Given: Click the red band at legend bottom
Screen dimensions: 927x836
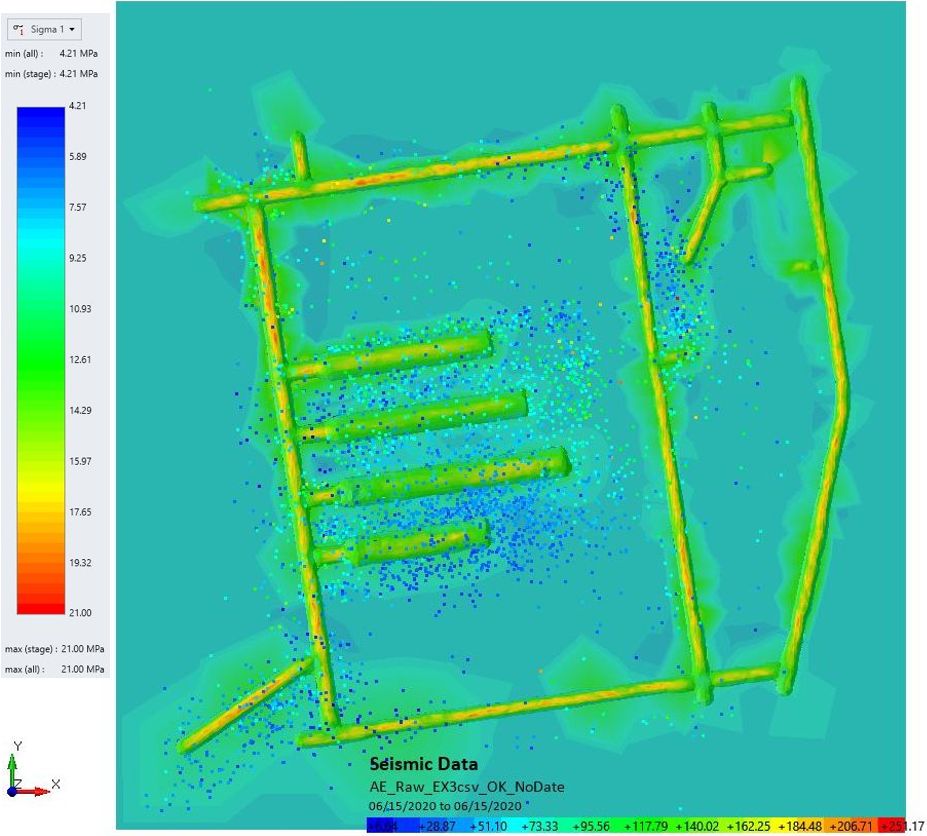Looking at the screenshot, I should (41, 600).
